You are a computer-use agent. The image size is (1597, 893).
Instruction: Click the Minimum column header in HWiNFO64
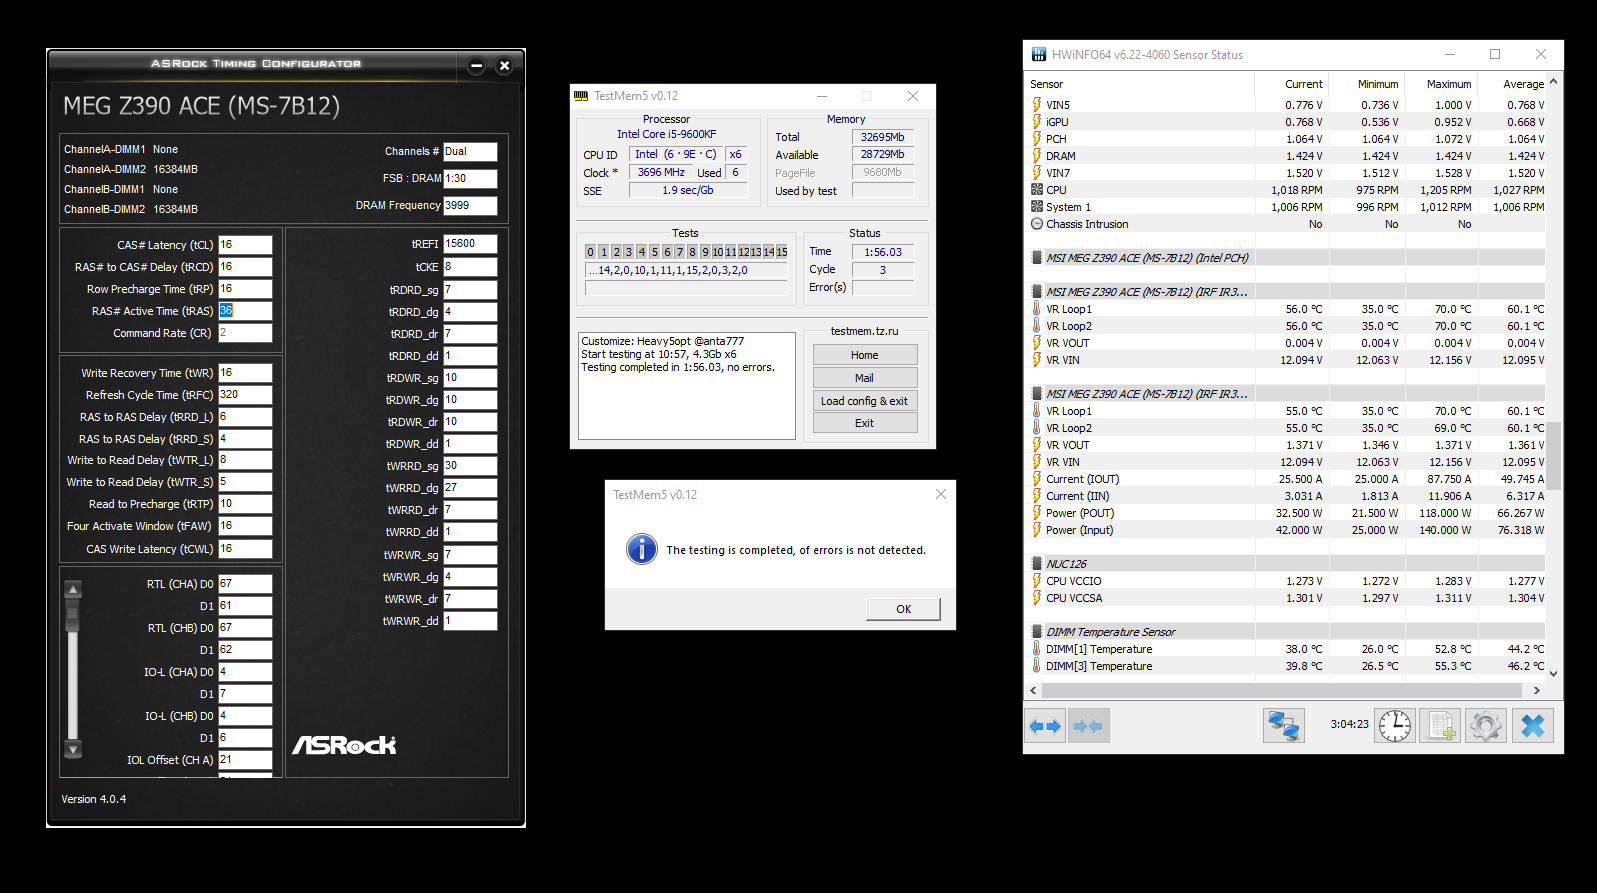coord(1367,84)
